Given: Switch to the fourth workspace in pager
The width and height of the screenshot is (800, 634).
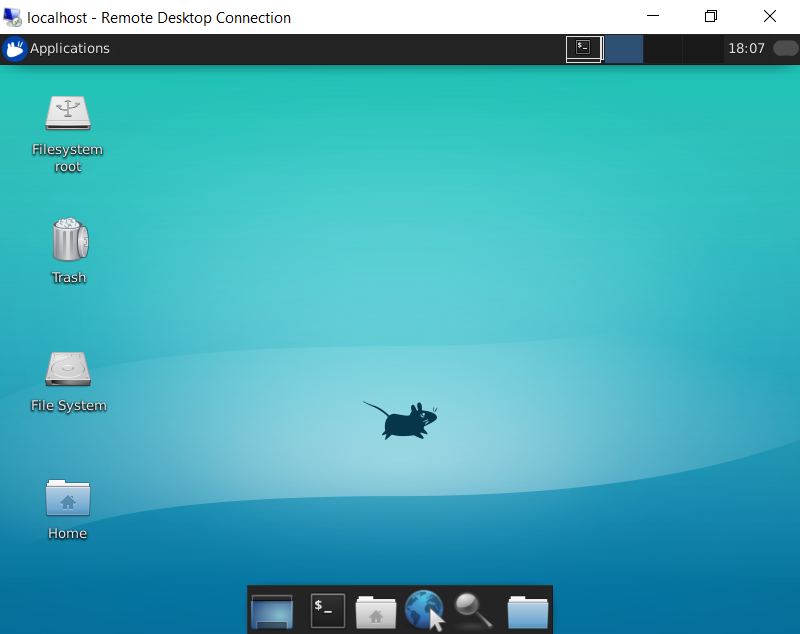Looking at the screenshot, I should click(703, 49).
